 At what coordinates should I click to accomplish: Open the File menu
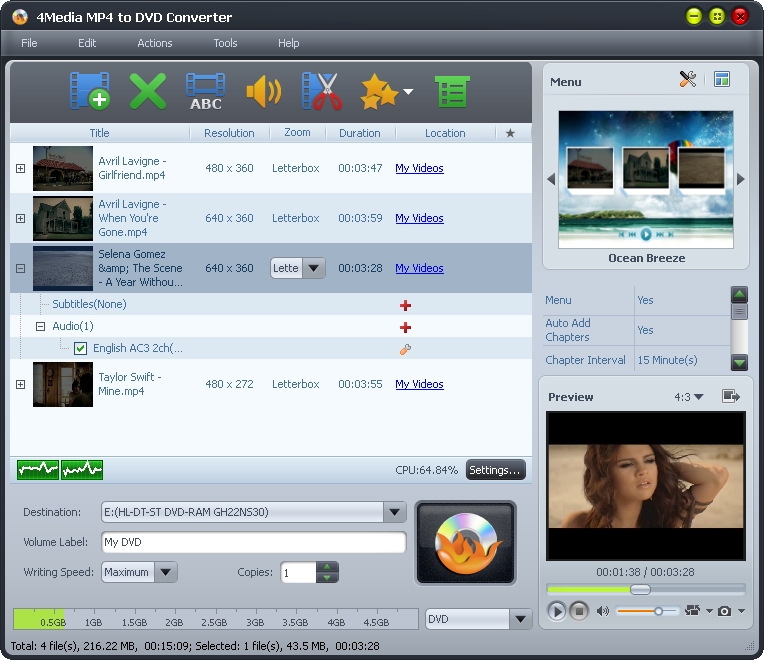pos(29,43)
